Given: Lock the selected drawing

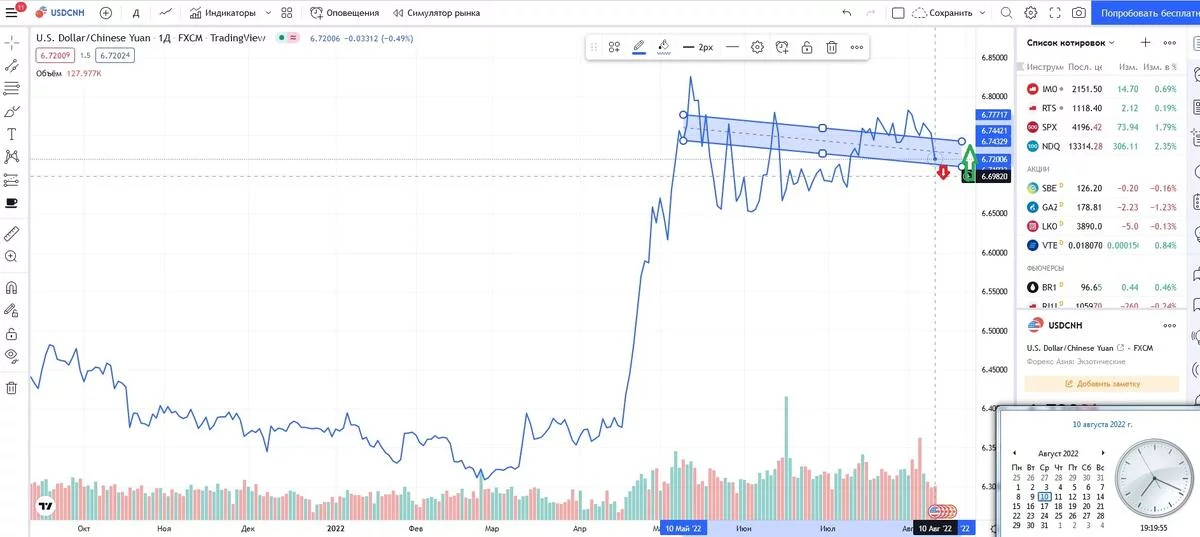Looking at the screenshot, I should [x=807, y=47].
